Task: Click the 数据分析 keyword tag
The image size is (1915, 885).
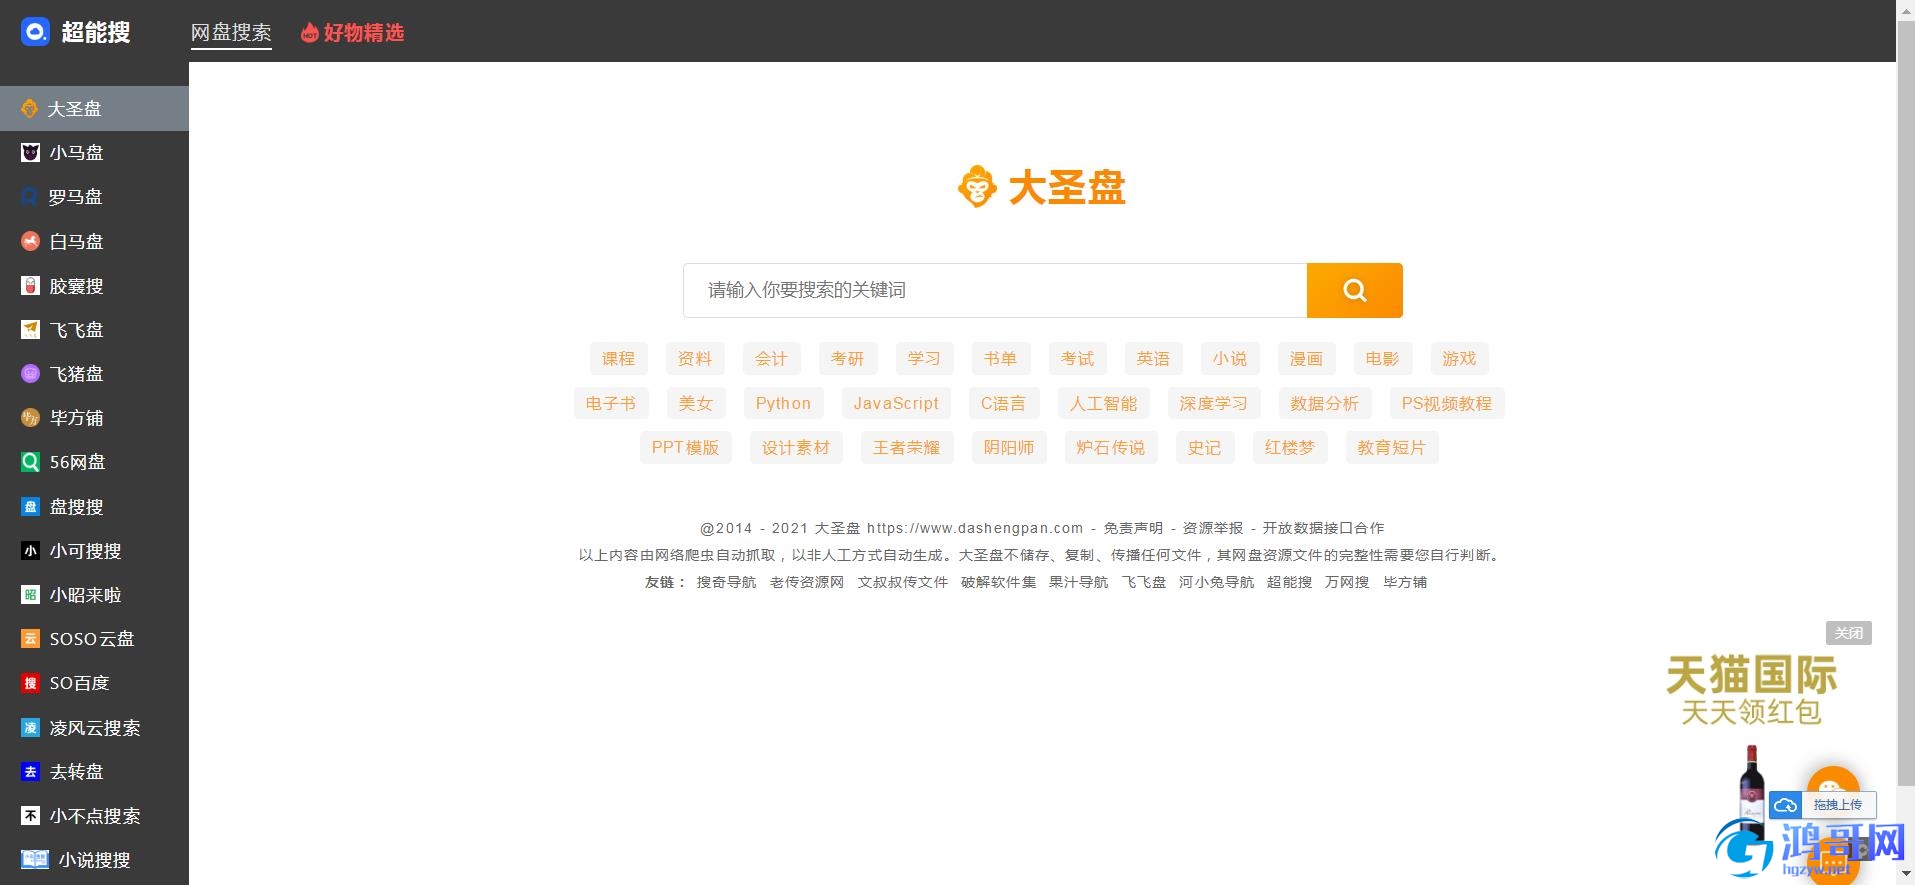Action: 1325,403
